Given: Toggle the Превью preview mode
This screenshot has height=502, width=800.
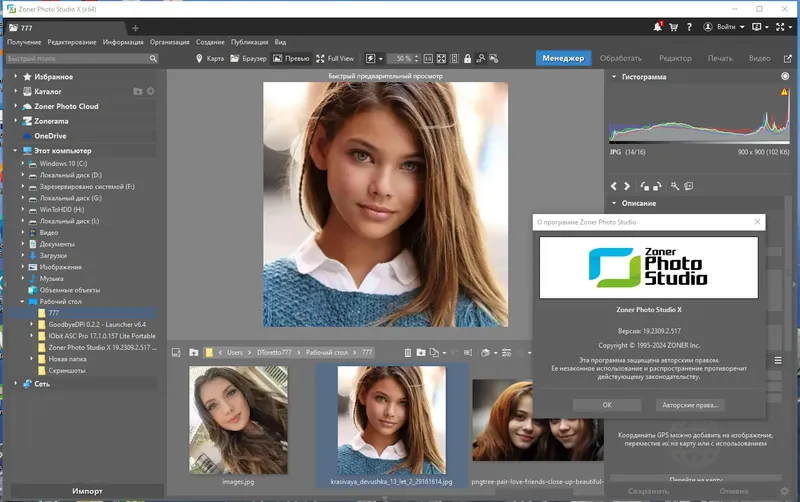Looking at the screenshot, I should click(291, 58).
